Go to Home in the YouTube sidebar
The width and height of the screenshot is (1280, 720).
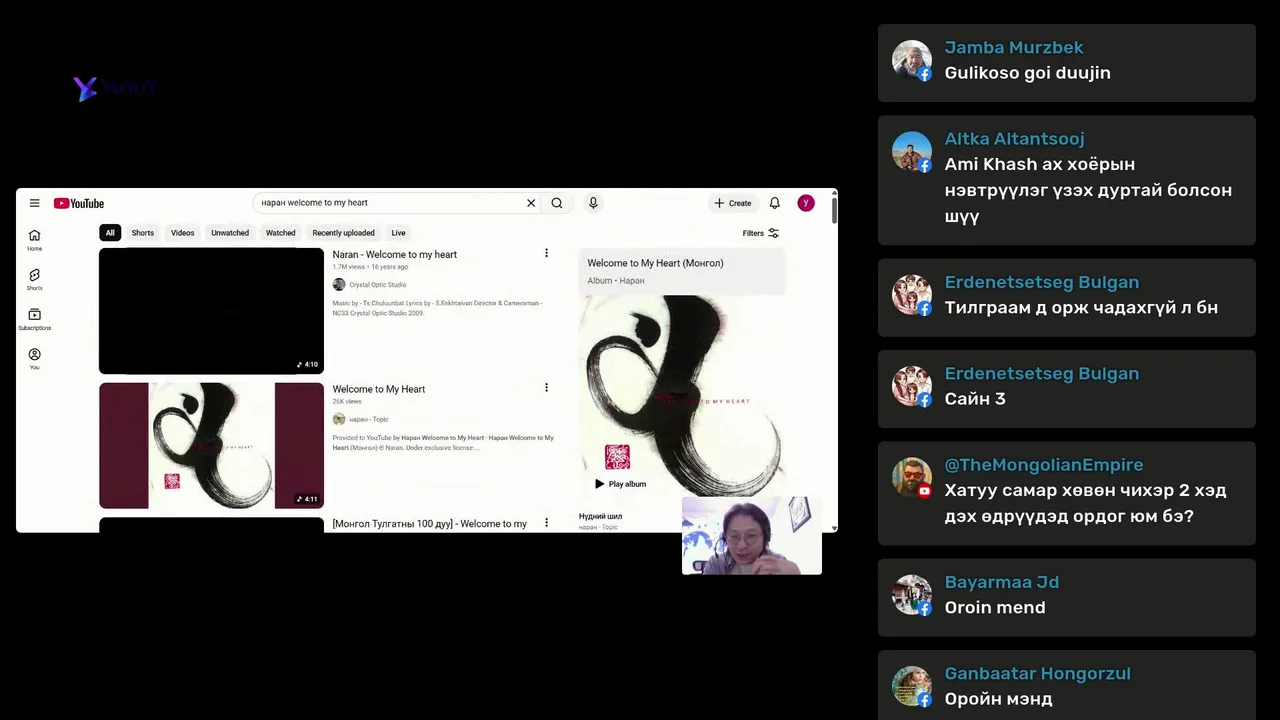[x=34, y=240]
